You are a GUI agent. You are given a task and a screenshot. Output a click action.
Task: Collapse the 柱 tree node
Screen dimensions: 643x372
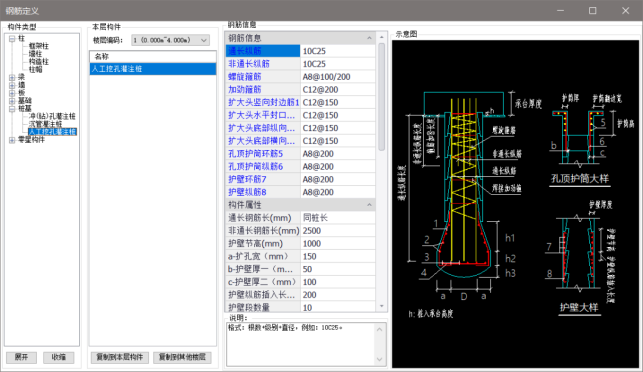(x=12, y=39)
